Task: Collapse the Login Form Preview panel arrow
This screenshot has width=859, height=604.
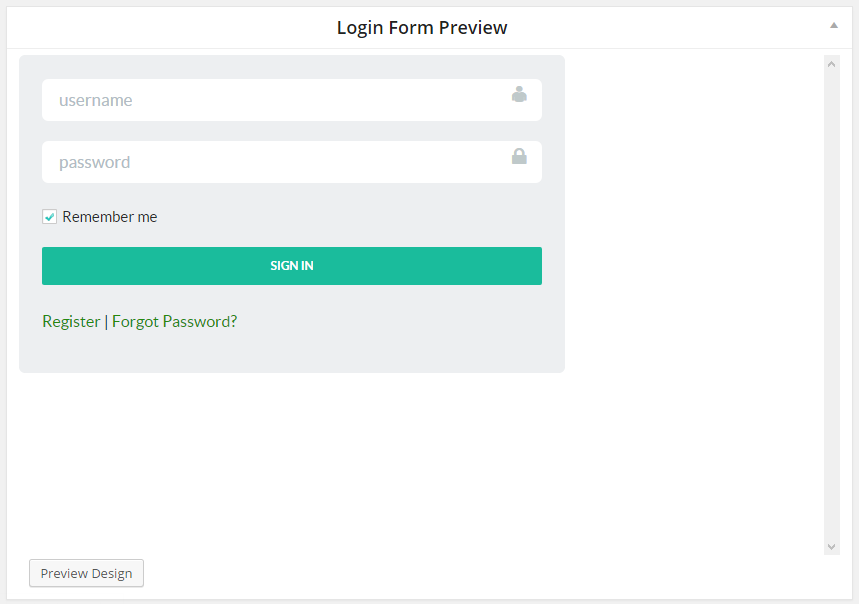Action: coord(834,26)
